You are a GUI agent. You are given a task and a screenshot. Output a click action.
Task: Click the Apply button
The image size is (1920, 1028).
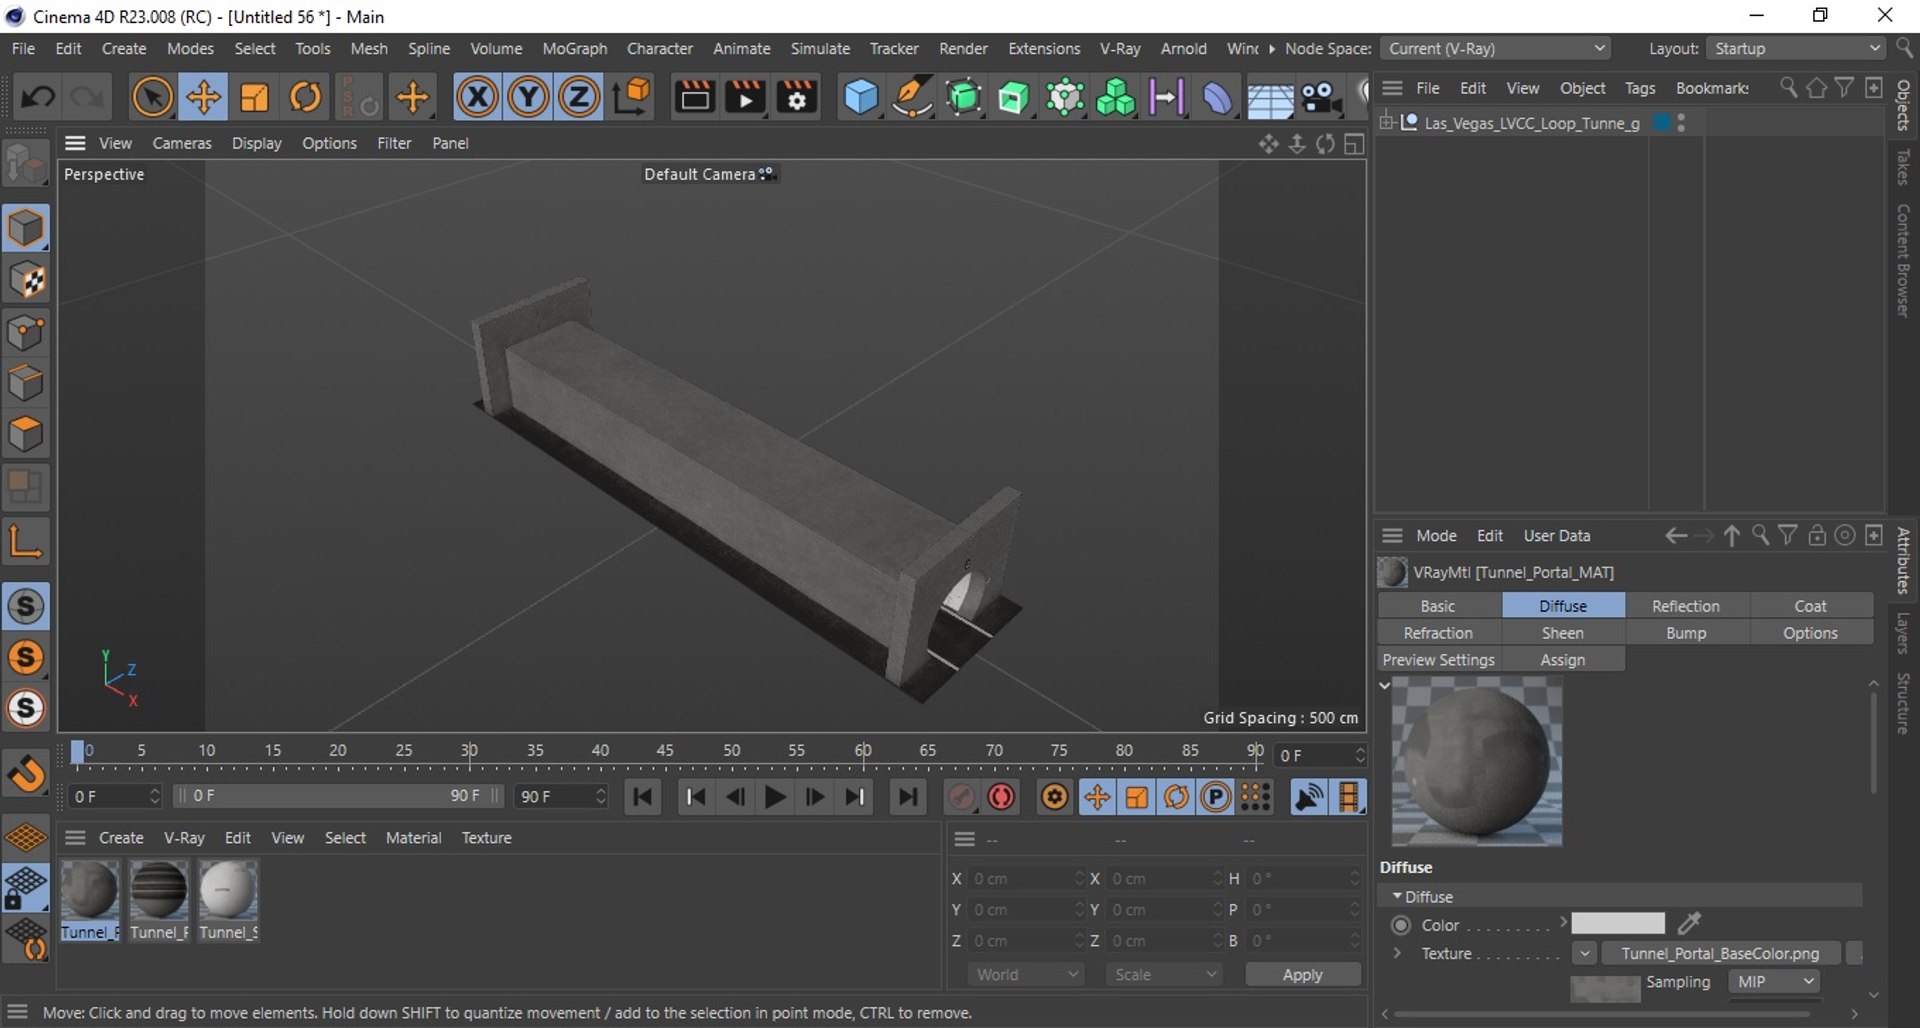[1302, 975]
